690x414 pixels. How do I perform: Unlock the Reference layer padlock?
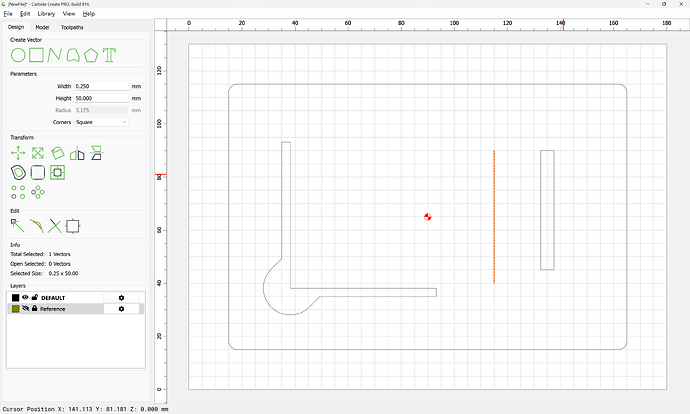point(35,309)
